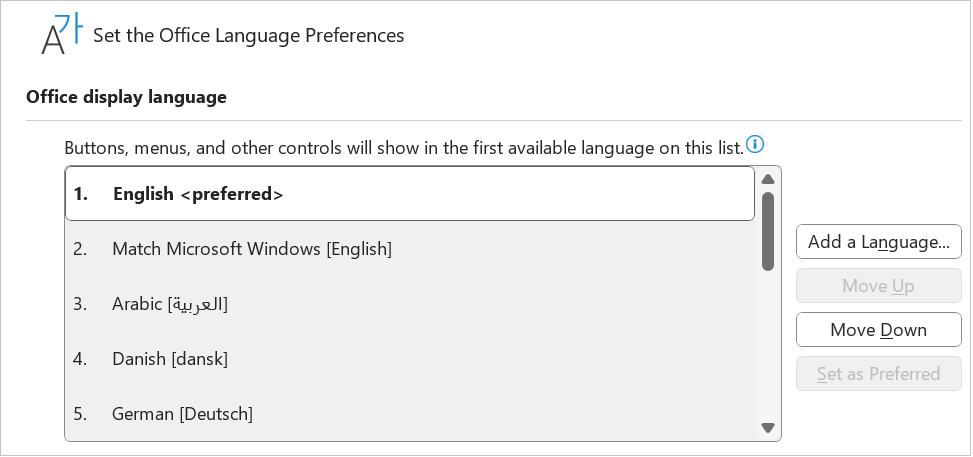973x457 pixels.
Task: Click the Office display language heading
Action: 126,97
